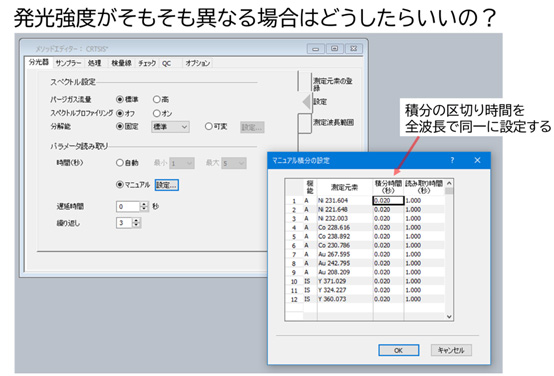Decrease 遅延時間 with the down spinner arrow
Viewport: 554px width, 376px height.
(144, 209)
